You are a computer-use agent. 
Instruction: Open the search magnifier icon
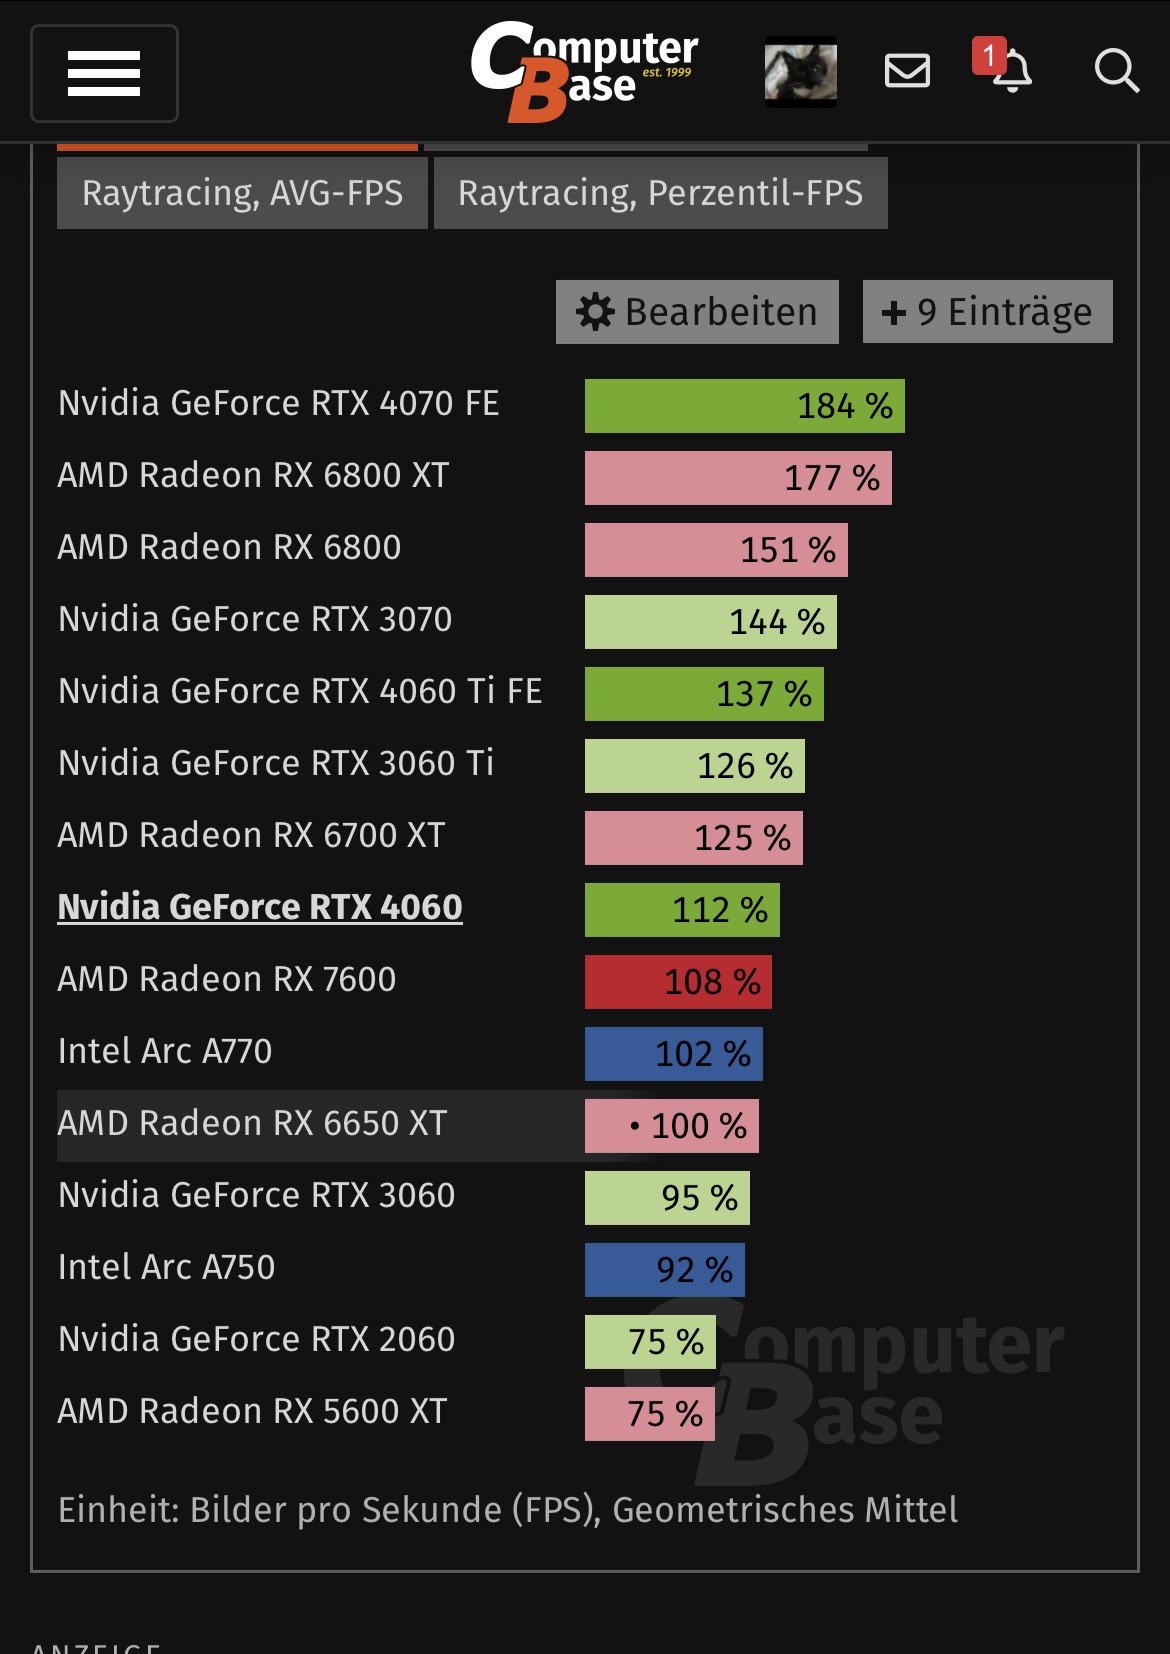[1116, 71]
